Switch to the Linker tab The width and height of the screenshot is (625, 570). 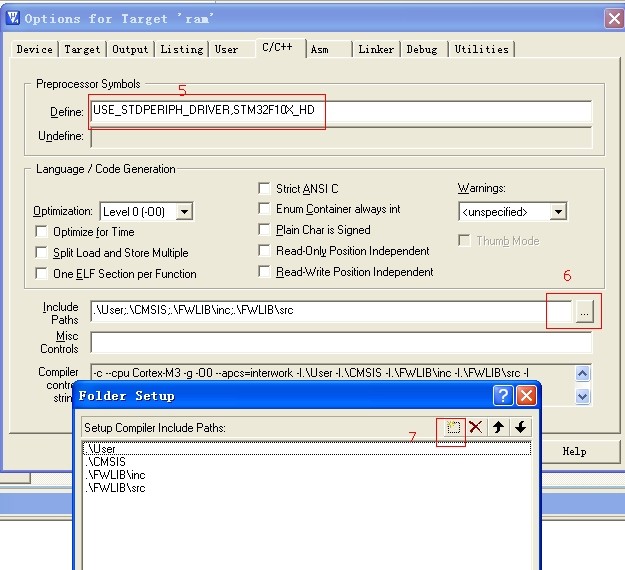(376, 49)
